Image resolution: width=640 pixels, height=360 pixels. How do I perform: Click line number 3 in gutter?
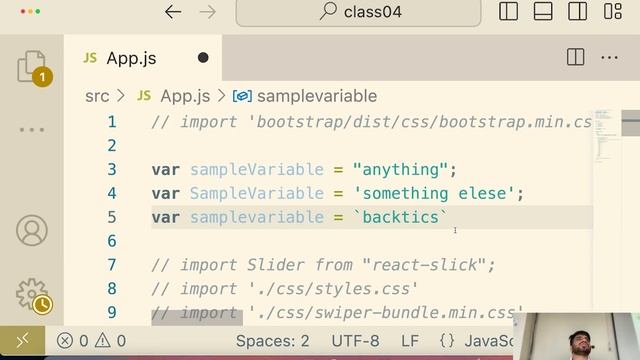point(112,169)
